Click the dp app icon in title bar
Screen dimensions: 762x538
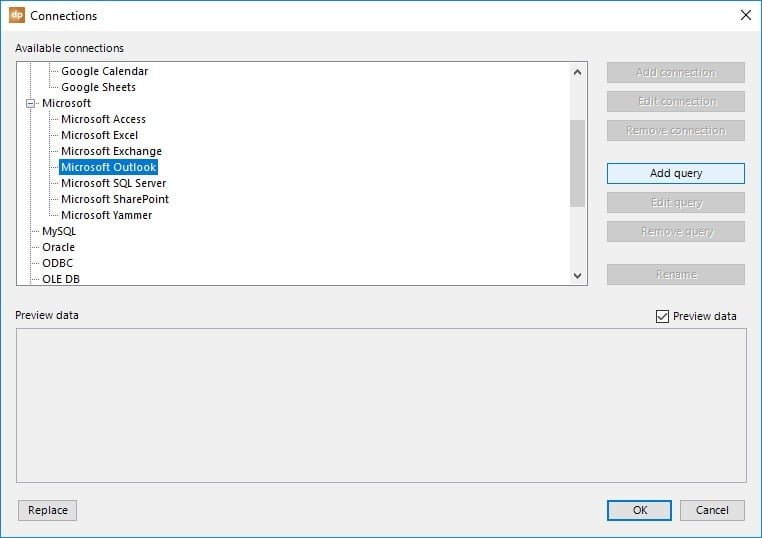coord(17,15)
